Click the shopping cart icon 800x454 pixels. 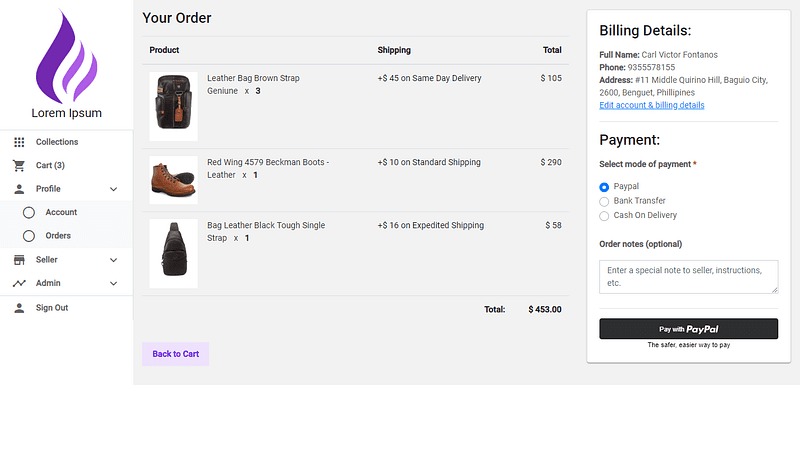[19, 165]
